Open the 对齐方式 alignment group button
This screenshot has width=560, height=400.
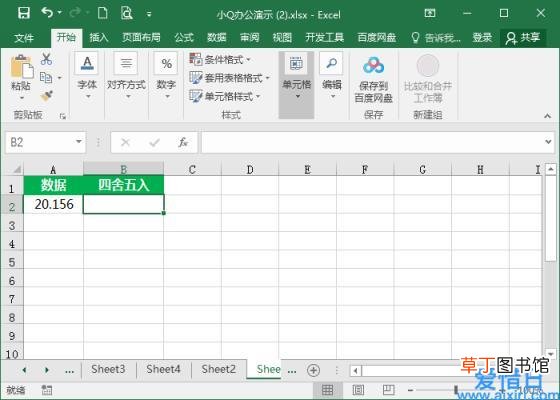pos(126,77)
